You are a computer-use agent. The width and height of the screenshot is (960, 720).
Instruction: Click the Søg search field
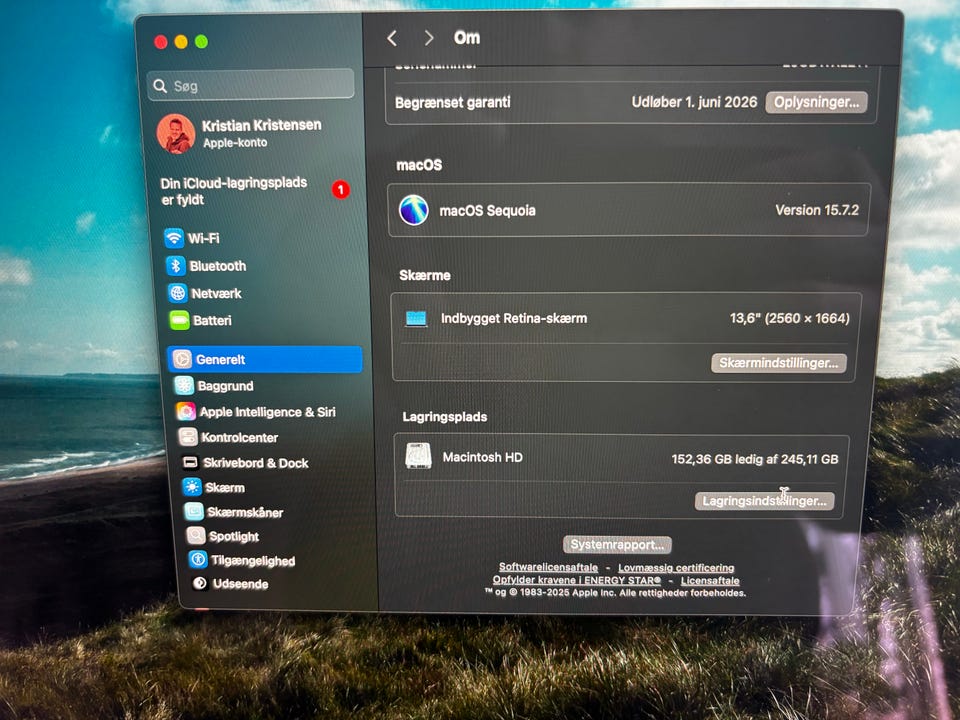250,85
